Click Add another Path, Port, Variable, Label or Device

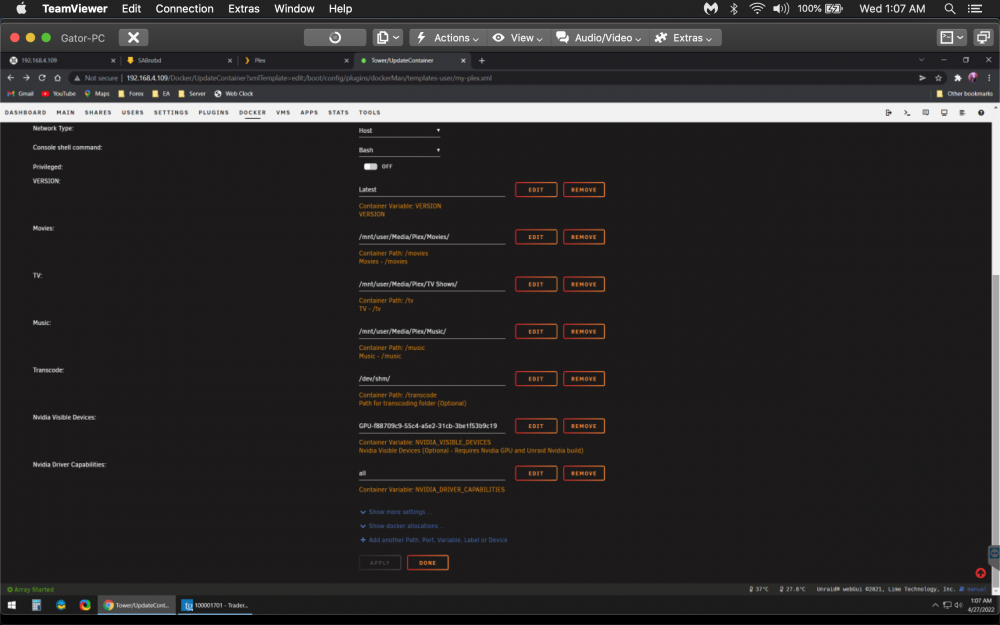434,540
